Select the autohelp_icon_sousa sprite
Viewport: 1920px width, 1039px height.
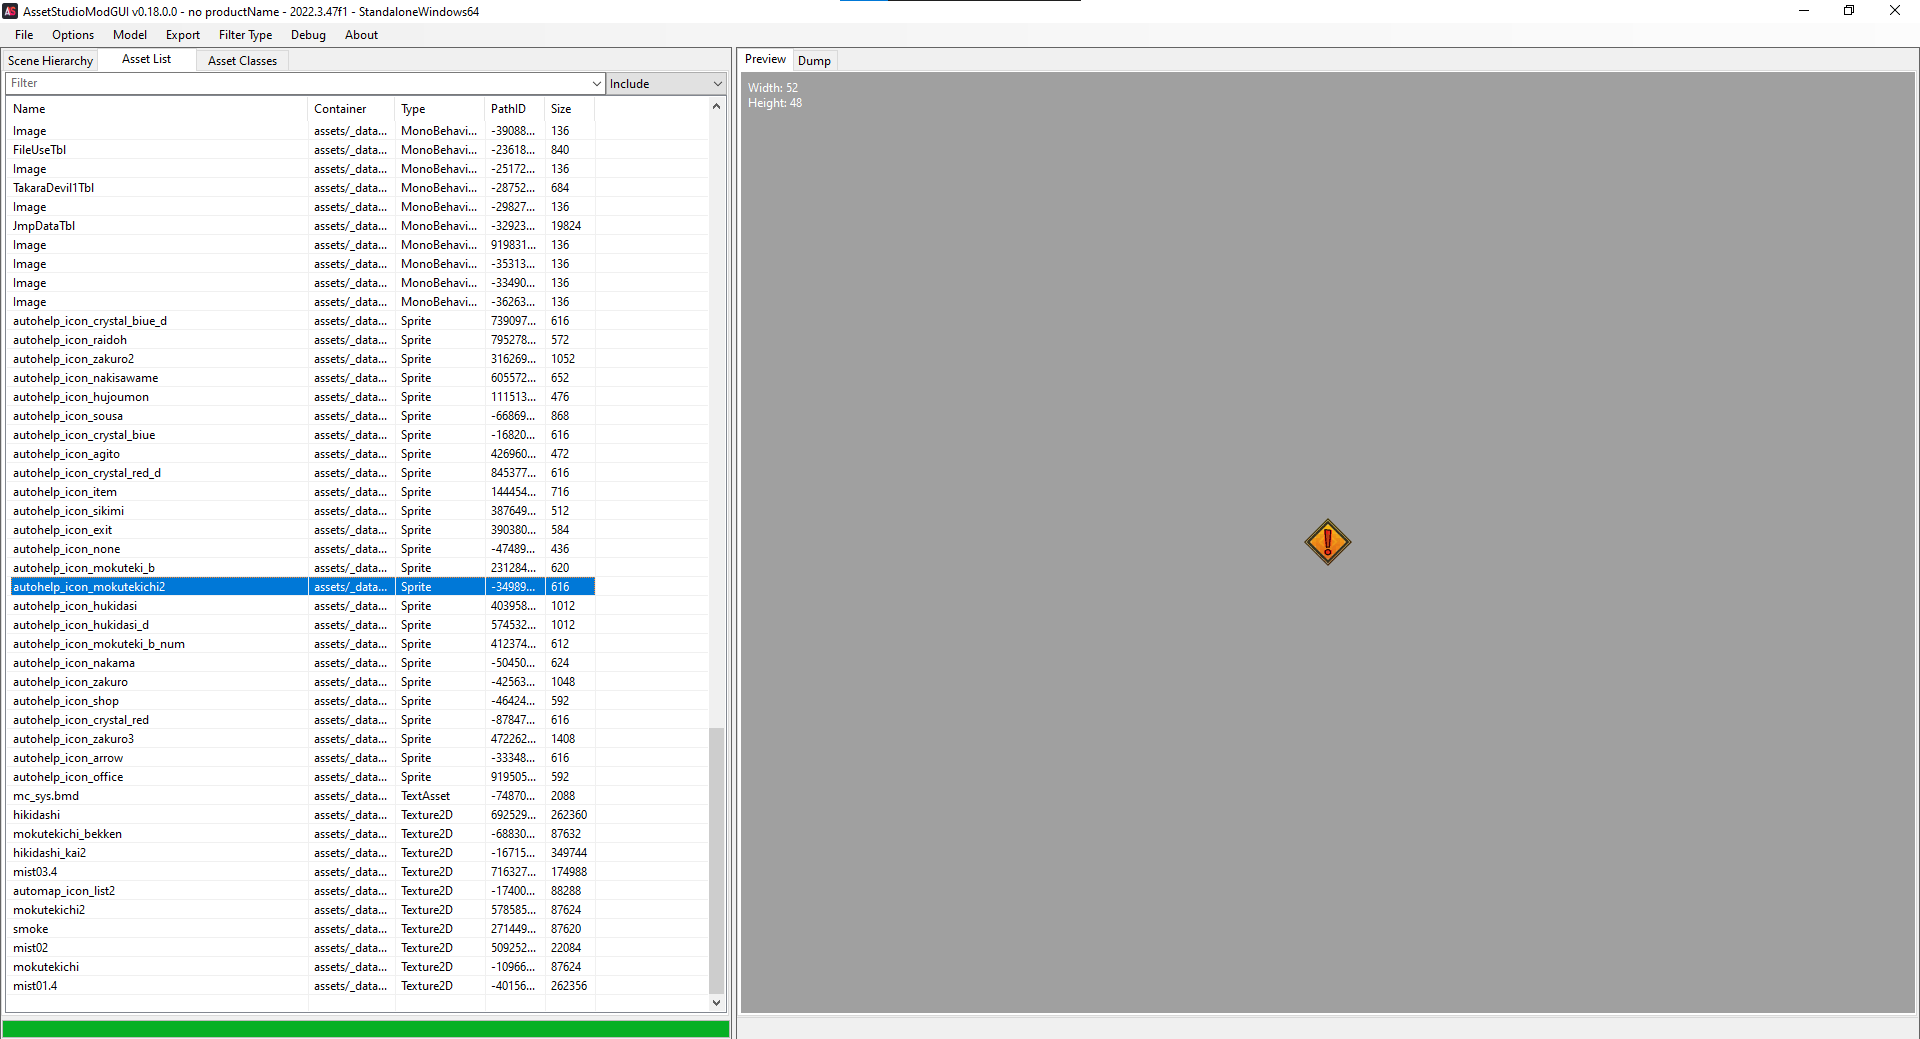pos(302,416)
